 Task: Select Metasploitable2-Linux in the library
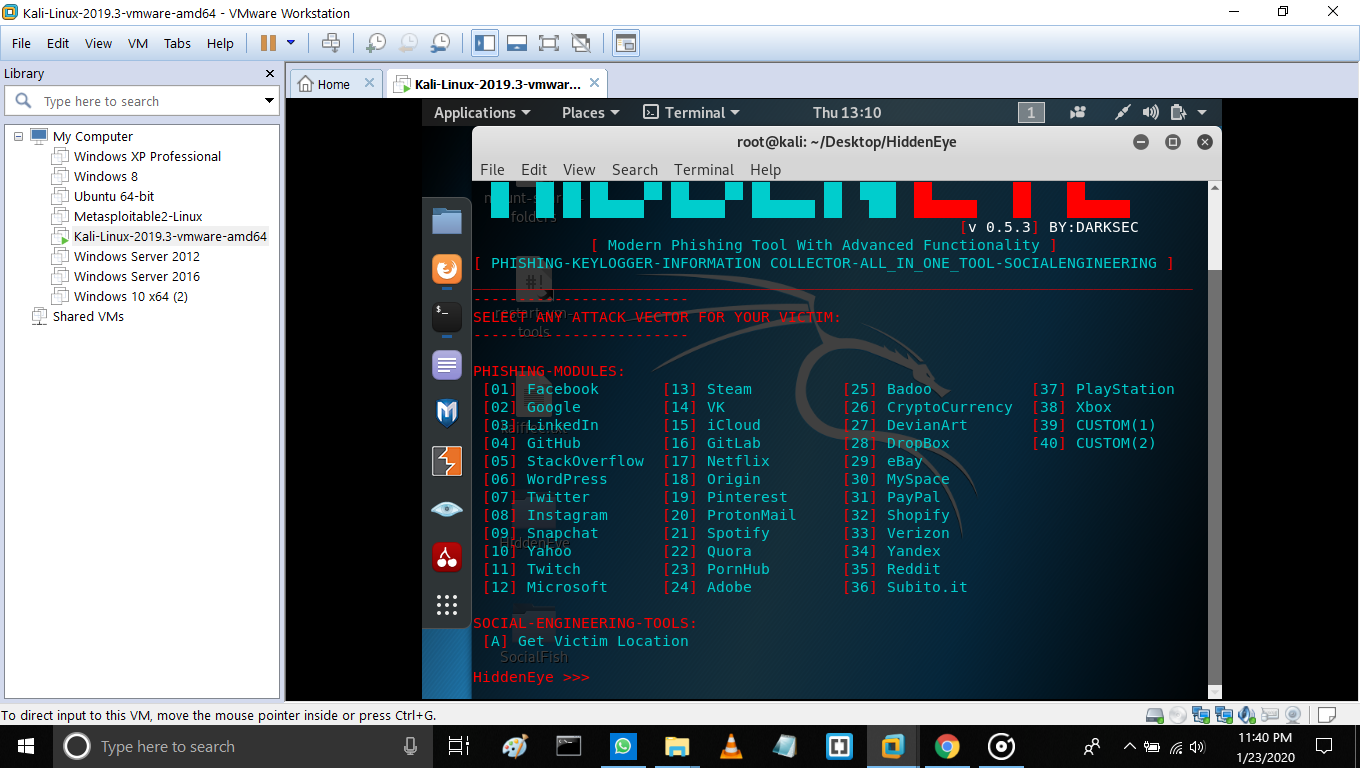pos(138,216)
